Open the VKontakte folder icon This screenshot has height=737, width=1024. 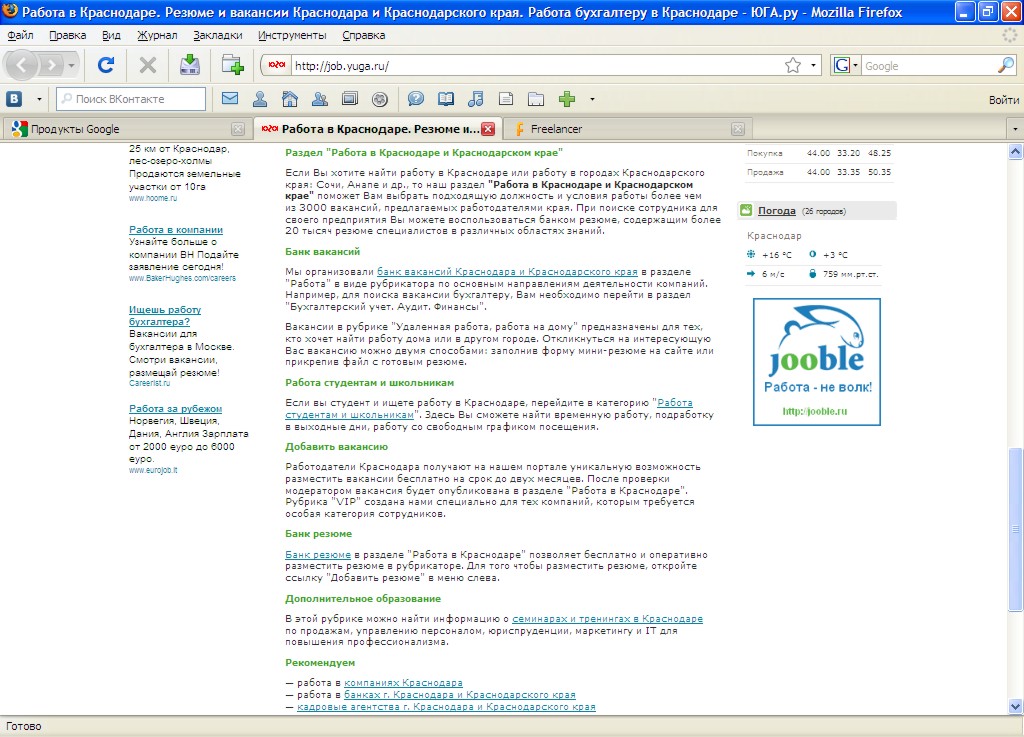(x=536, y=99)
